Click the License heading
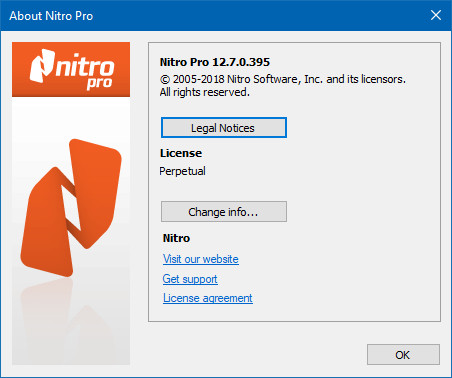Viewport: 452px width, 378px height. [x=181, y=153]
